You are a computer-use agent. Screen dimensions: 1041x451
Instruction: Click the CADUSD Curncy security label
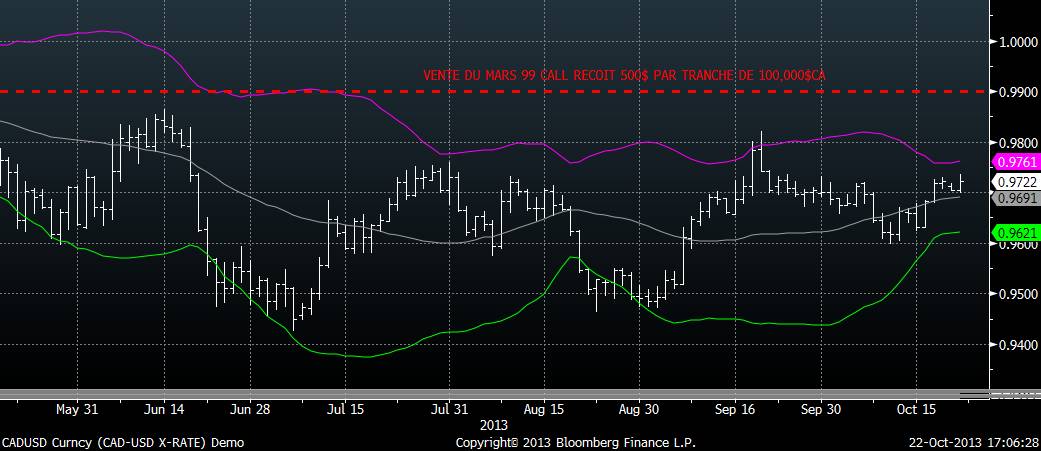click(x=121, y=442)
